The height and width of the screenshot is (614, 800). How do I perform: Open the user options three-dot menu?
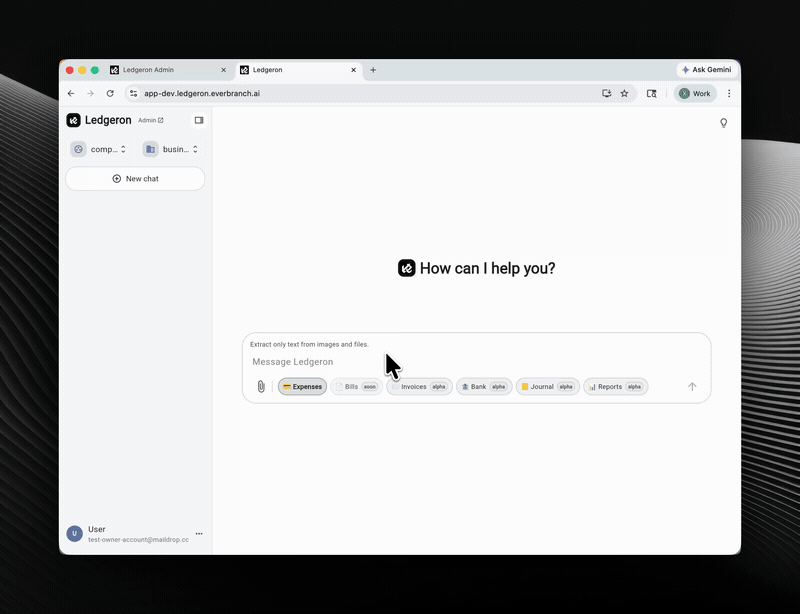click(199, 534)
